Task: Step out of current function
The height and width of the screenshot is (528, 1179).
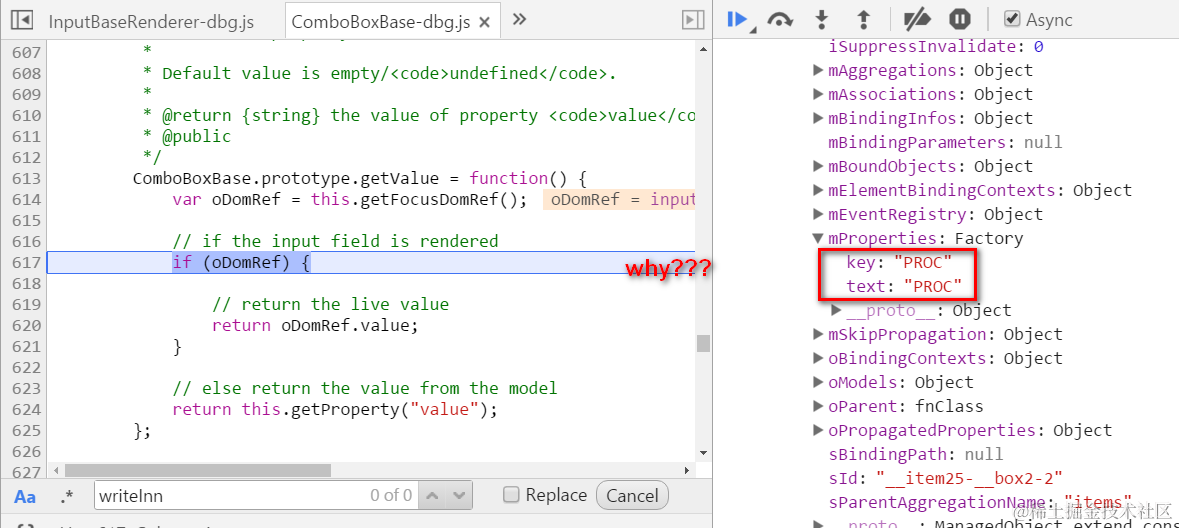Action: (864, 20)
